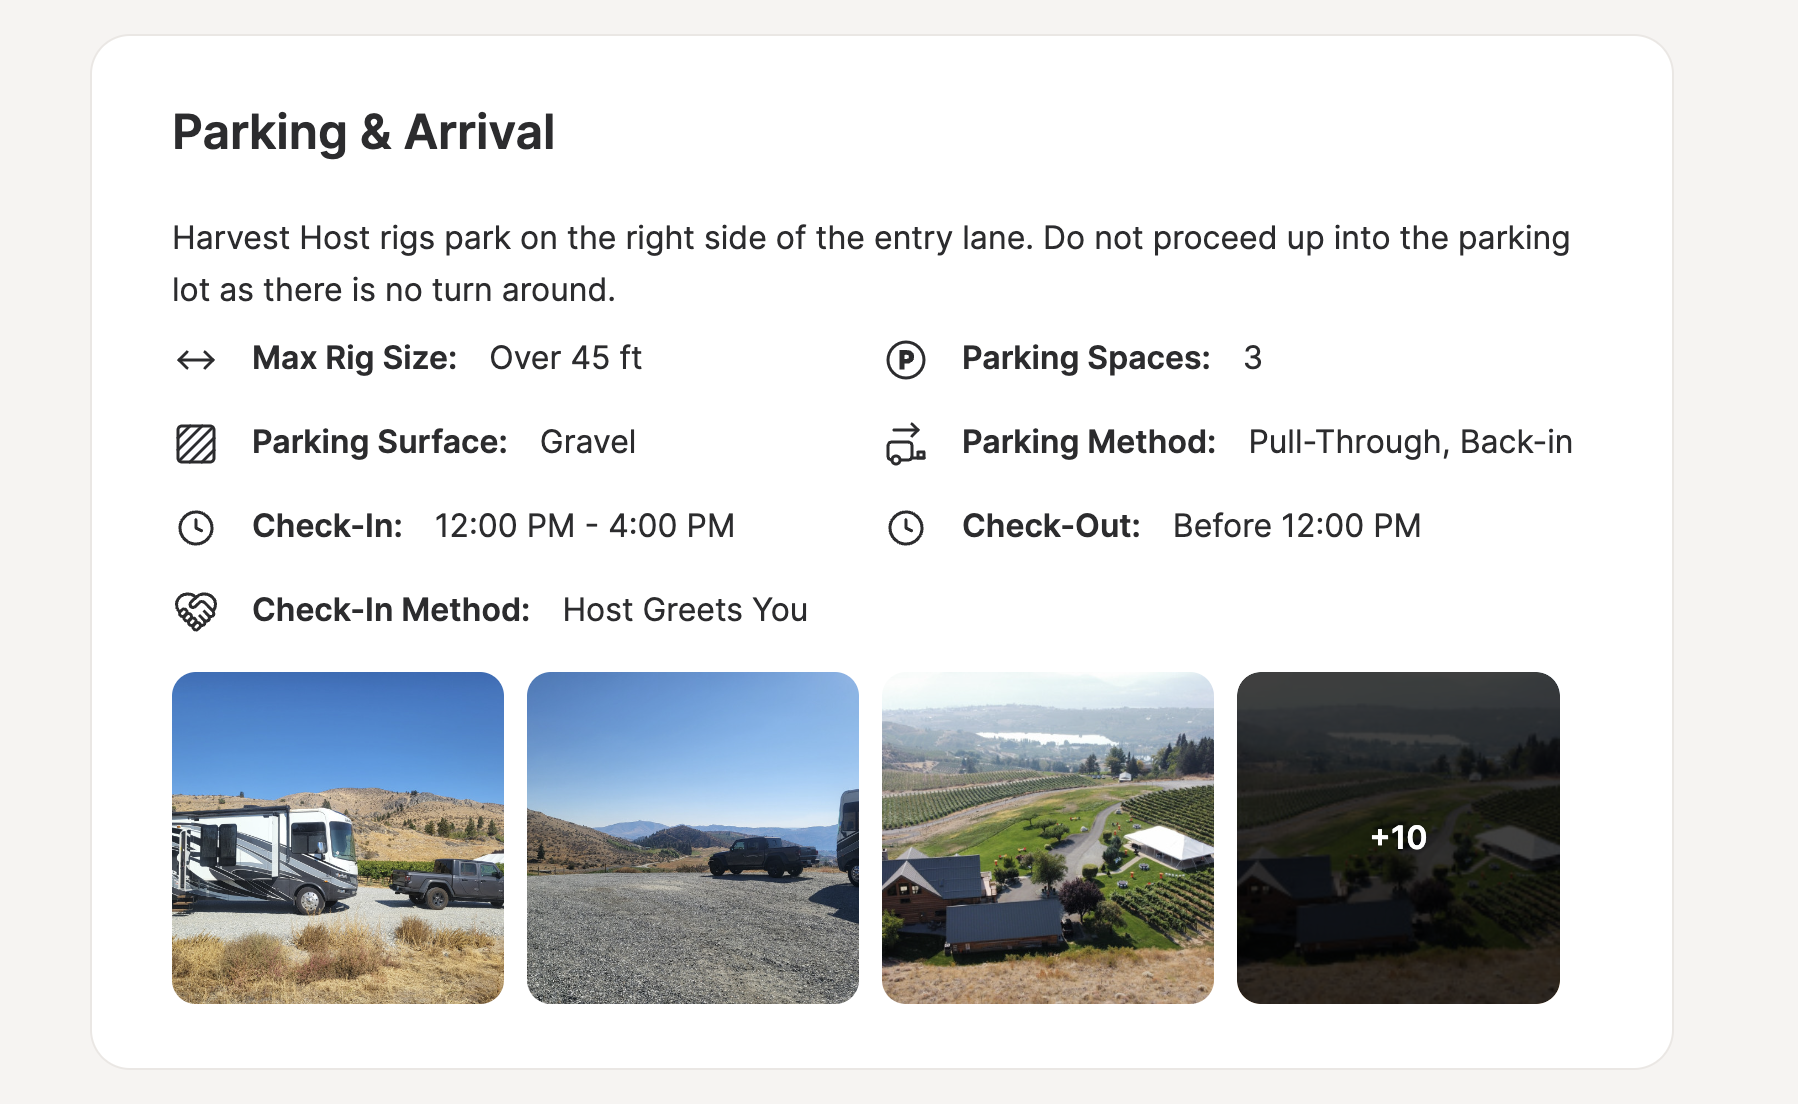Screen dimensions: 1798x1104
Task: Click the 12:00 PM - 4:00 PM check-in time
Action: coord(585,526)
